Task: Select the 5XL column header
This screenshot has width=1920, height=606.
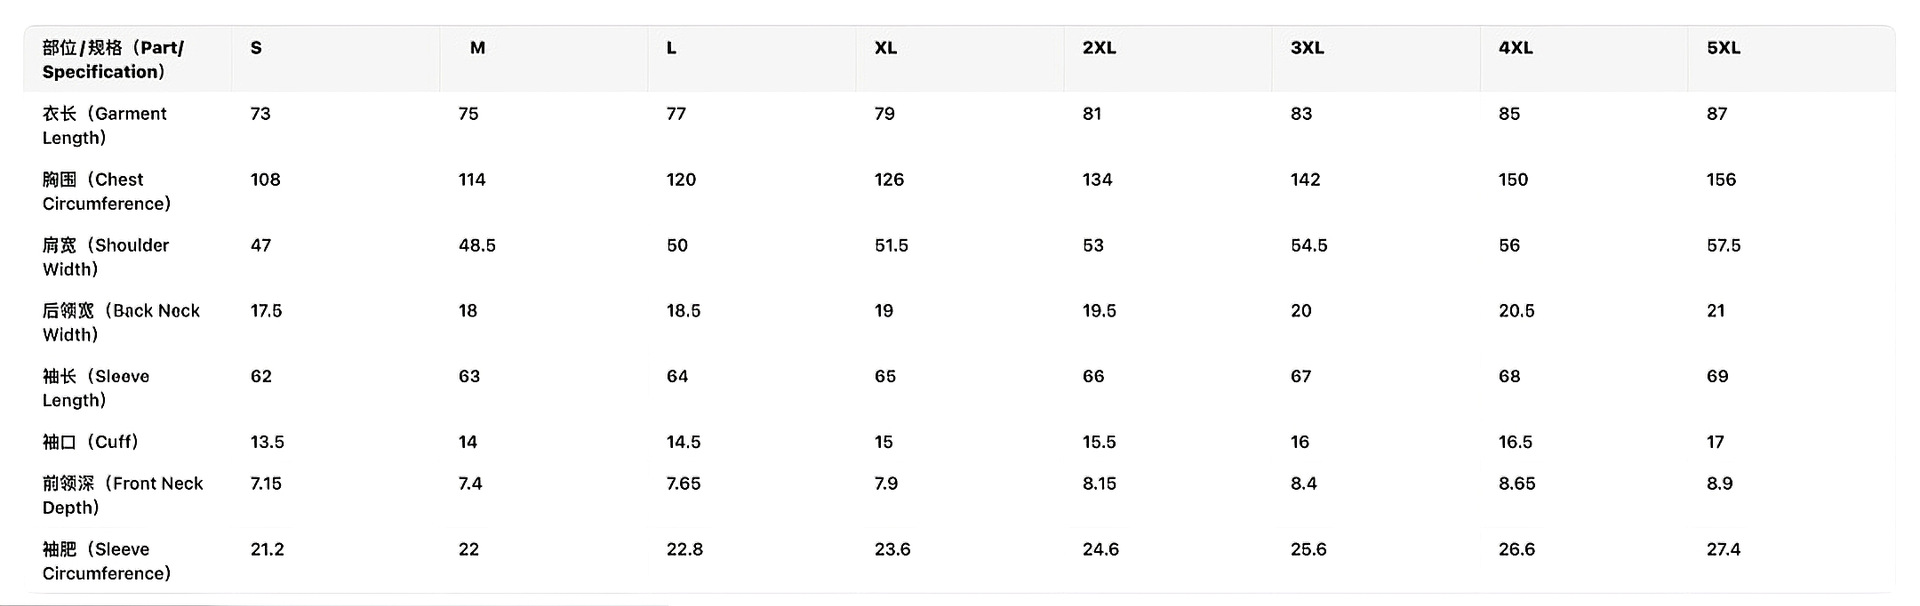Action: tap(1723, 48)
